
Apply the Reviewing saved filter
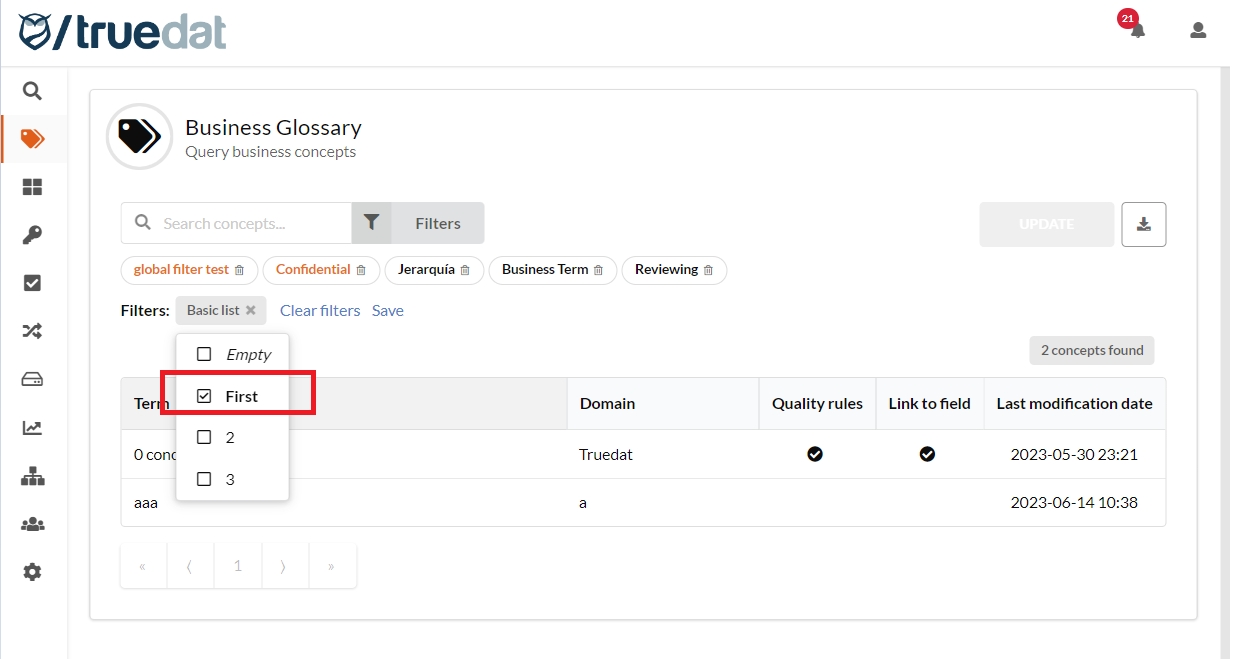(666, 270)
